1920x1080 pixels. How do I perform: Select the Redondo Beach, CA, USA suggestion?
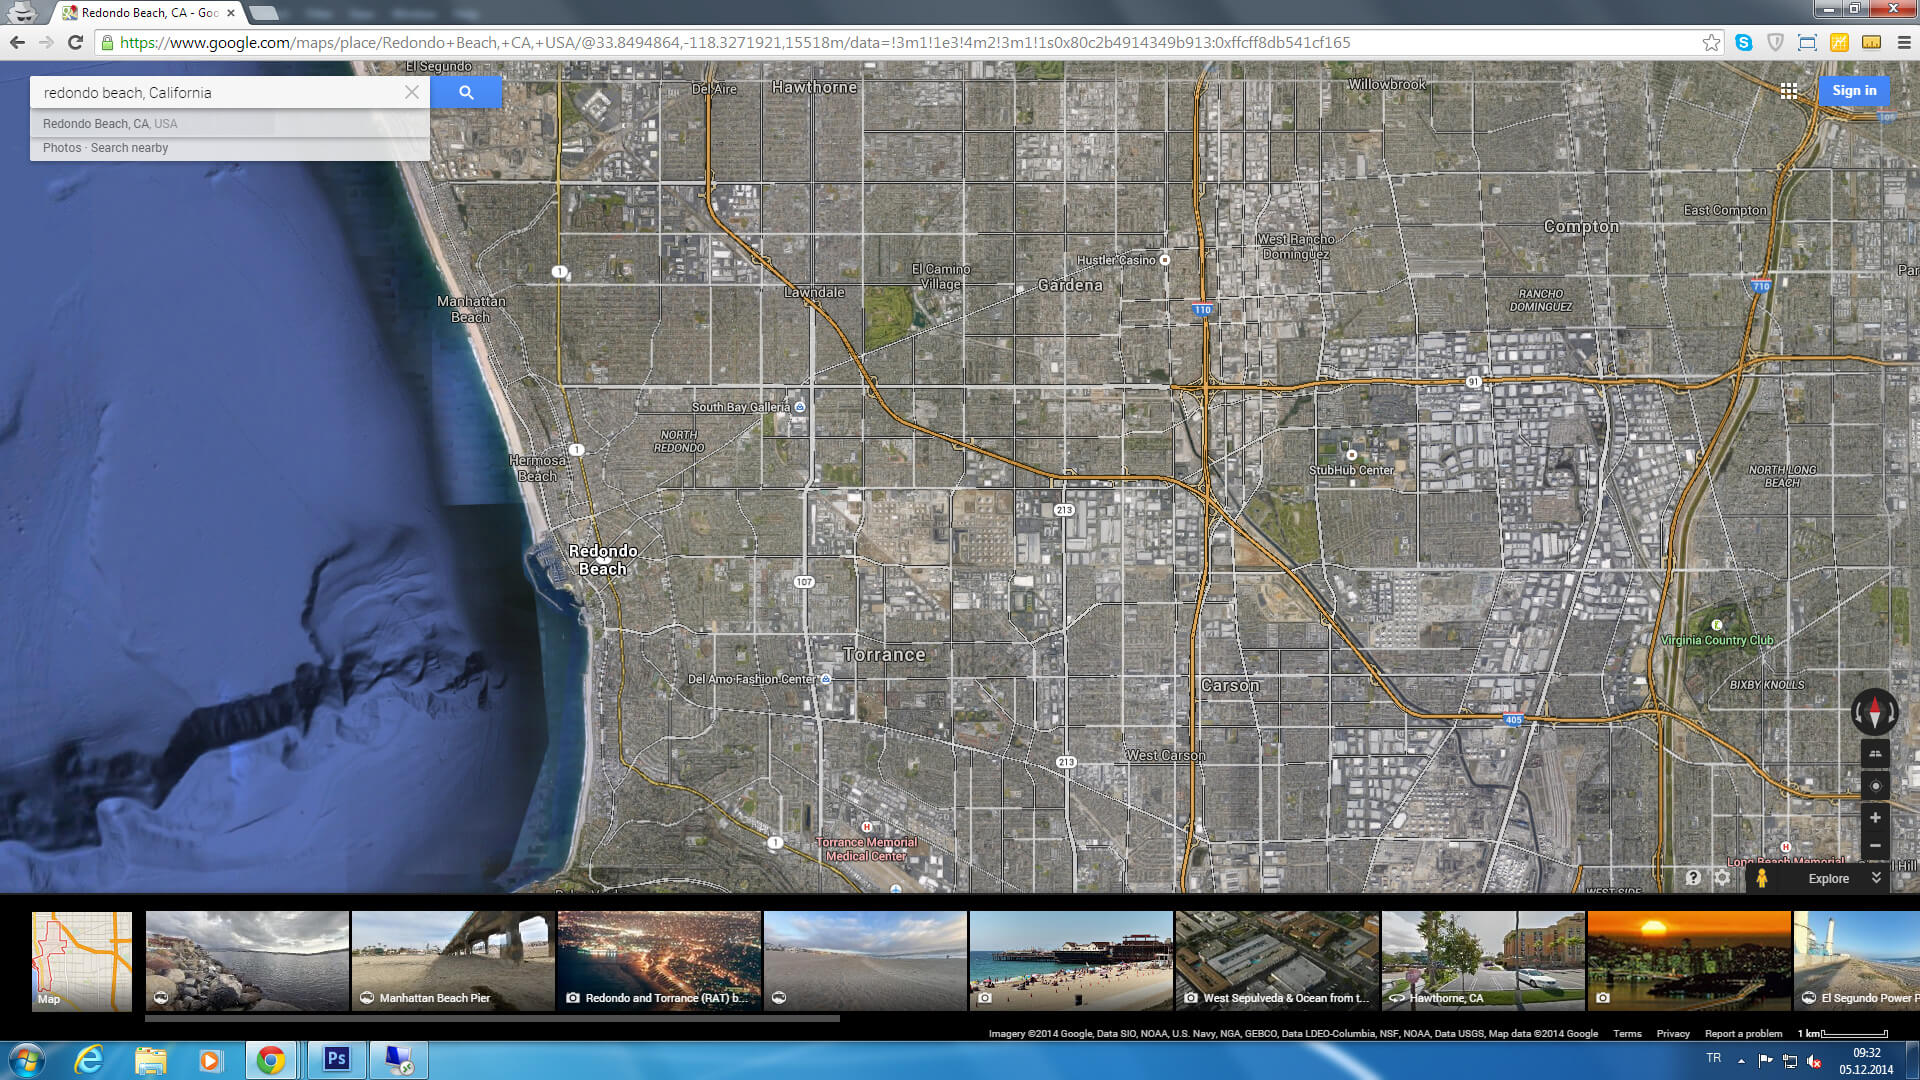pos(110,124)
